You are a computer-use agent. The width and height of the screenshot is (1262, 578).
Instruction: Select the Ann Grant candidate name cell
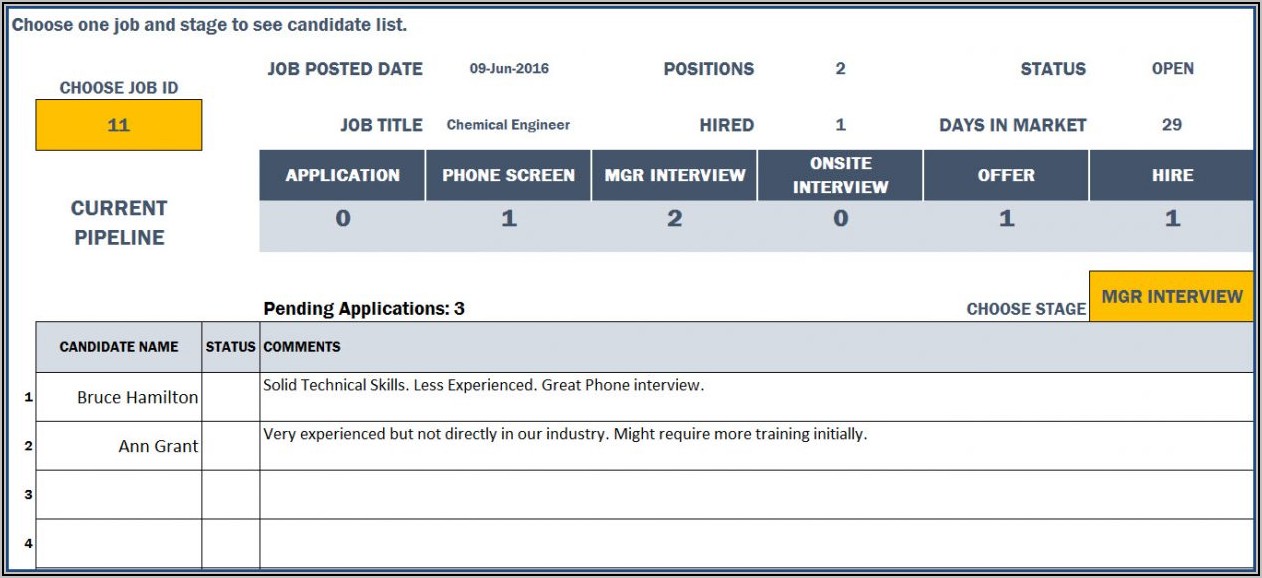point(119,446)
